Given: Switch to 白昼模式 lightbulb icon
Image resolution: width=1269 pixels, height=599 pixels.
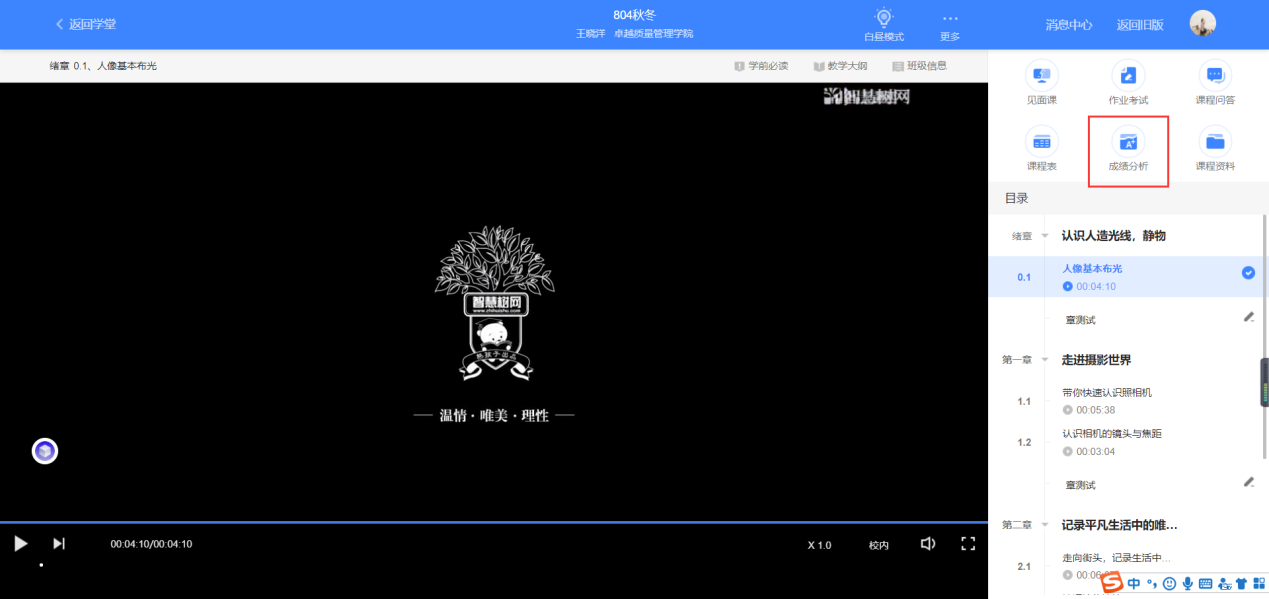Looking at the screenshot, I should (884, 17).
